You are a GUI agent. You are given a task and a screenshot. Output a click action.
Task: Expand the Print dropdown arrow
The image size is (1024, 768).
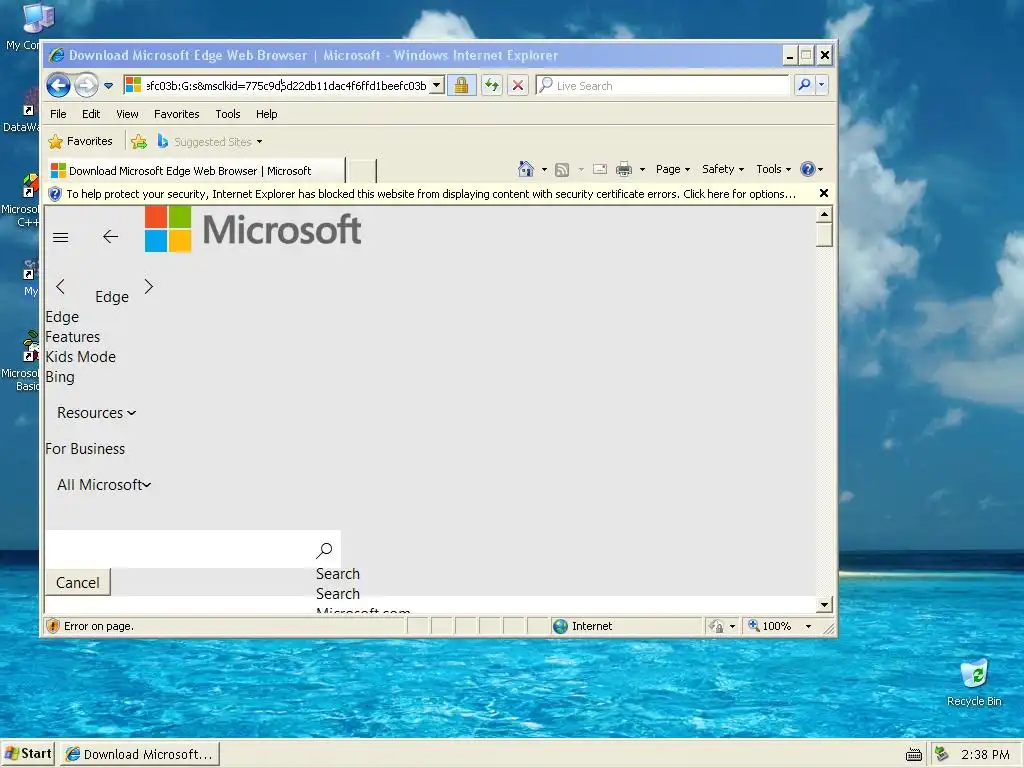[x=642, y=169]
